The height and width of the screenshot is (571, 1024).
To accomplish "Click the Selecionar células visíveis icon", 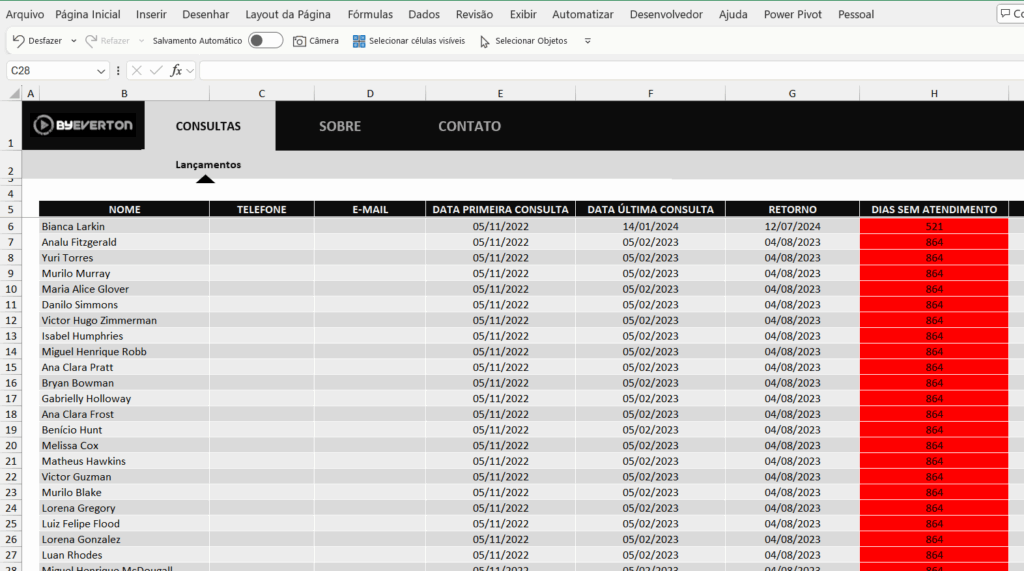I will point(359,41).
